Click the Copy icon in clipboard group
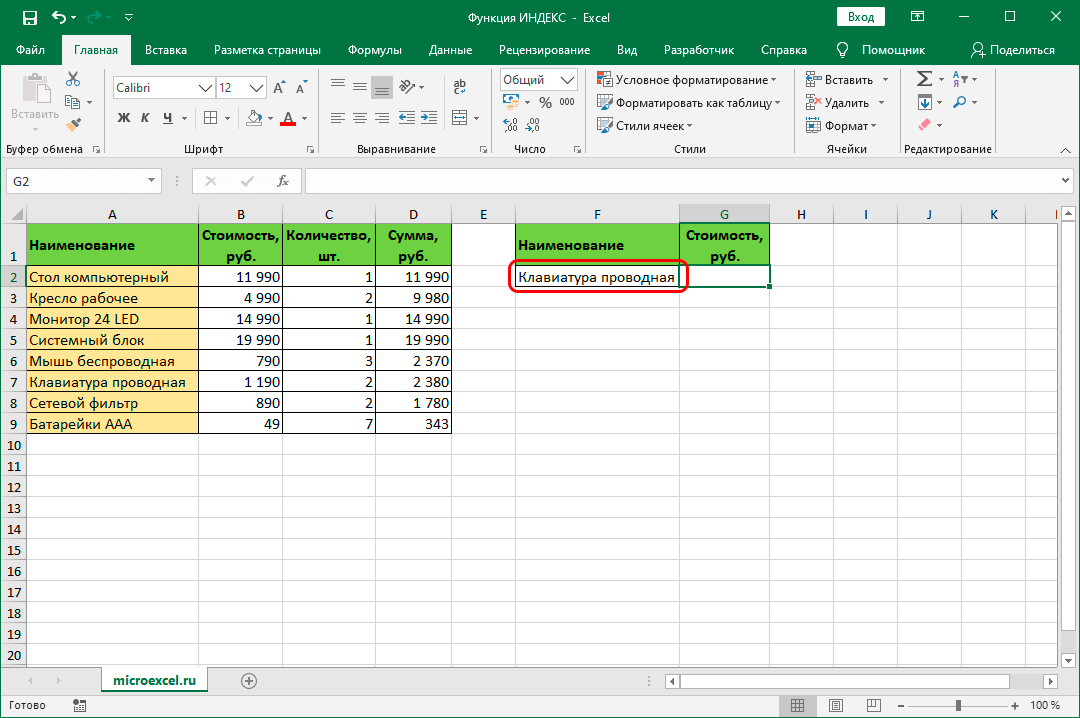Viewport: 1080px width, 718px height. [x=73, y=102]
